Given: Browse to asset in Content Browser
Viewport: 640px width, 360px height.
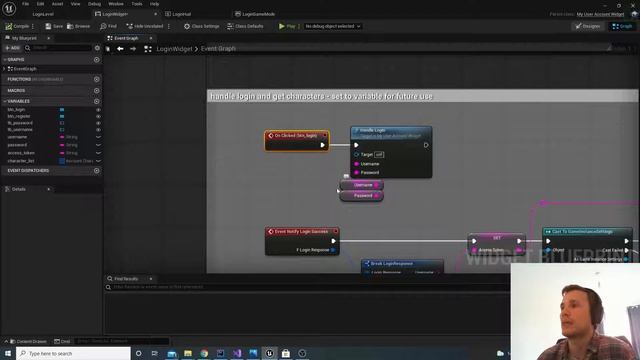Looking at the screenshot, I should click(78, 26).
